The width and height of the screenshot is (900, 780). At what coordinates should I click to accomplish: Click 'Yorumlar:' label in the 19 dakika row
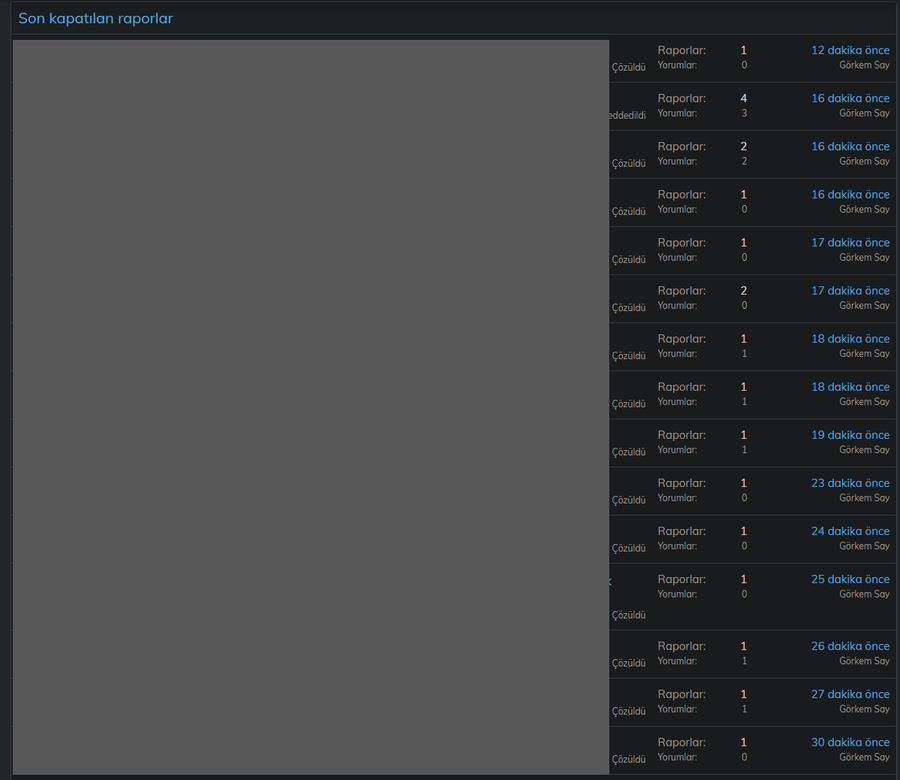coord(677,450)
